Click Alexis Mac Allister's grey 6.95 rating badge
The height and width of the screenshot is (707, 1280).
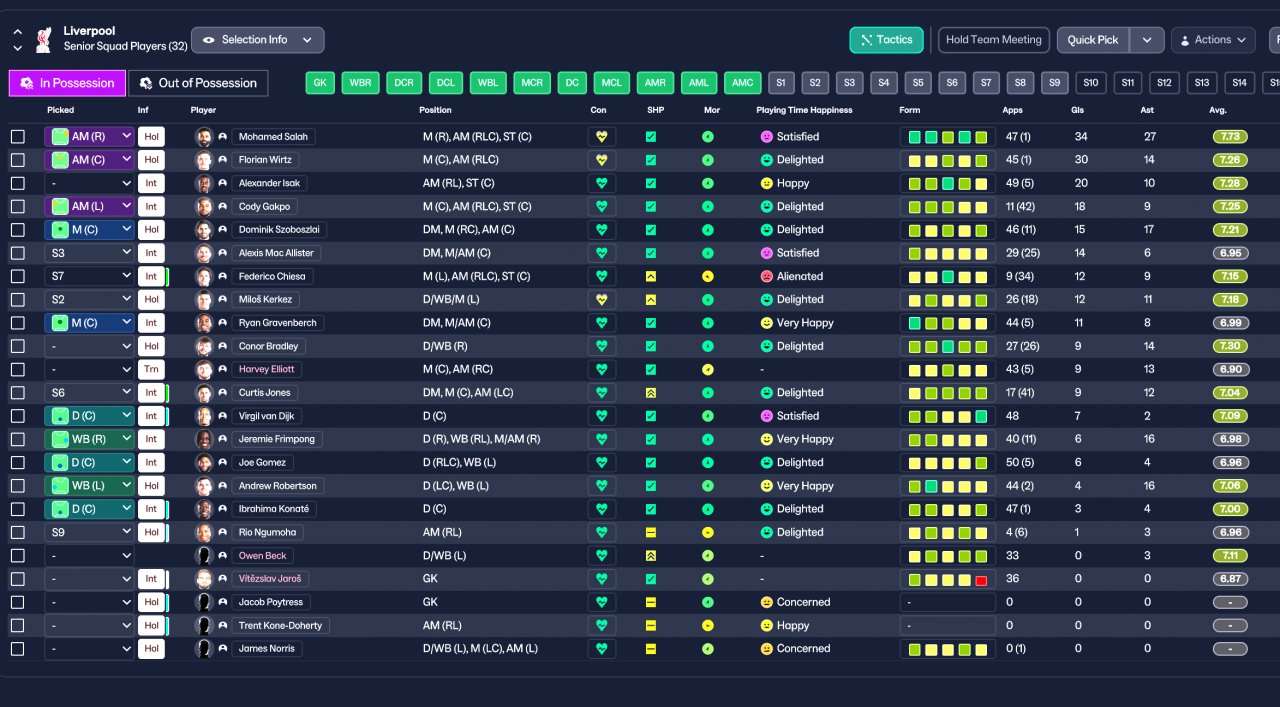coord(1230,253)
